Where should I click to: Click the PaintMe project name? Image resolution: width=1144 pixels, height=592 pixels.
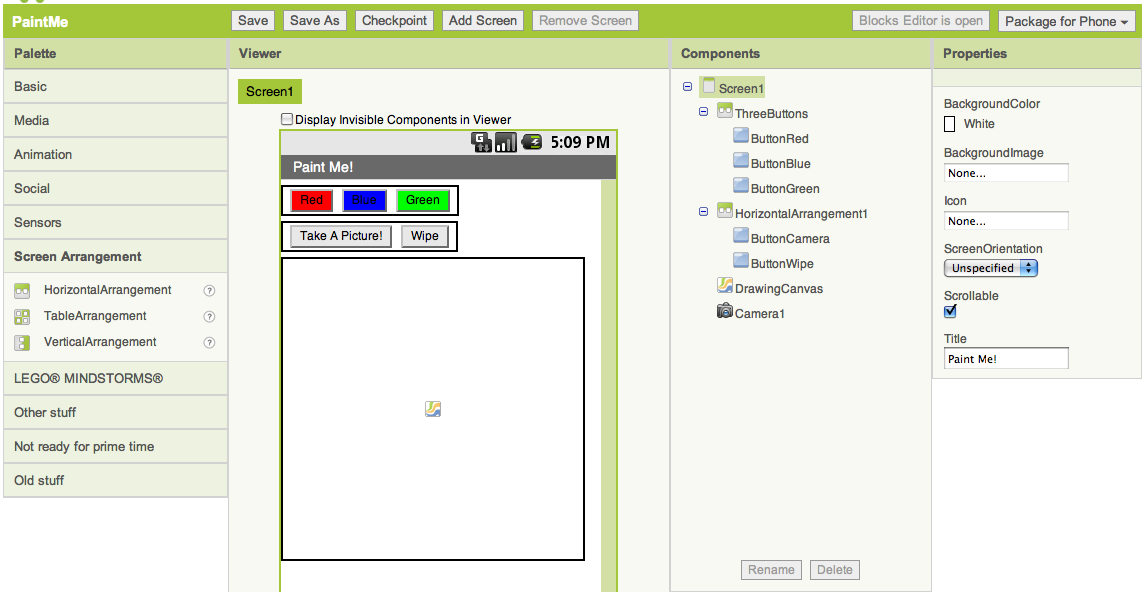[40, 21]
